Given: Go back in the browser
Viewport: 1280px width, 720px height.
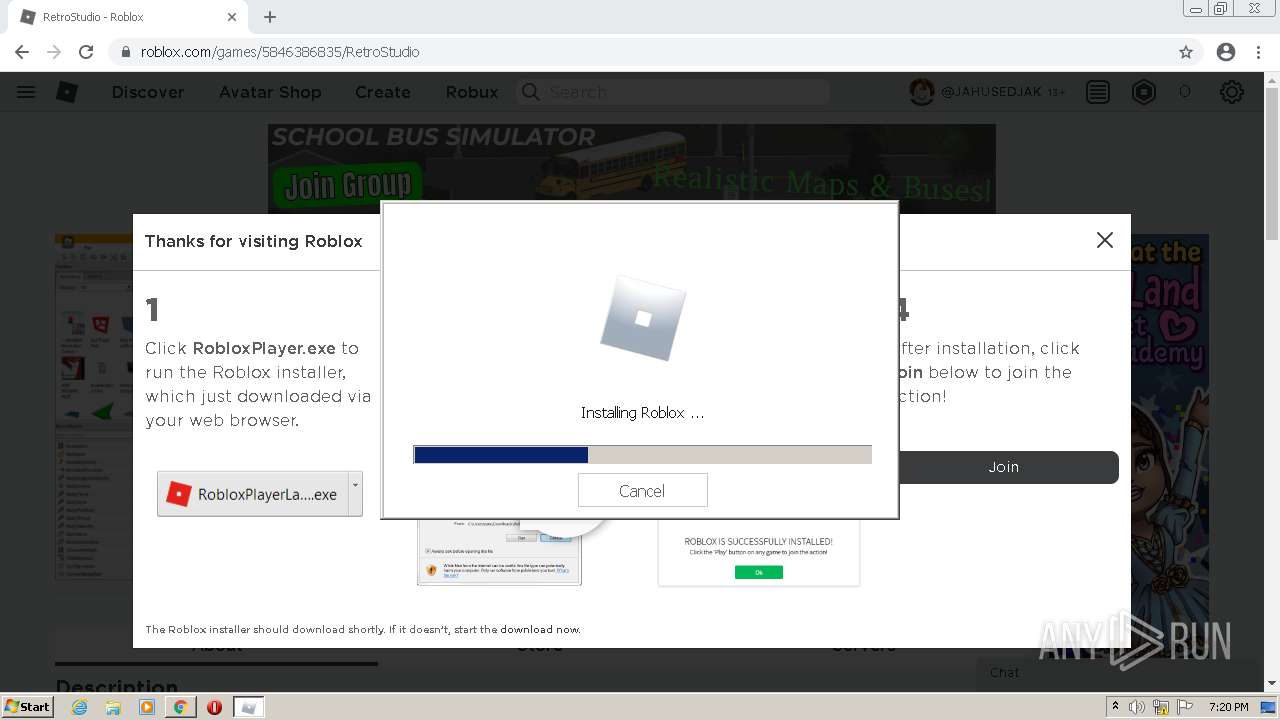Looking at the screenshot, I should pyautogui.click(x=22, y=52).
